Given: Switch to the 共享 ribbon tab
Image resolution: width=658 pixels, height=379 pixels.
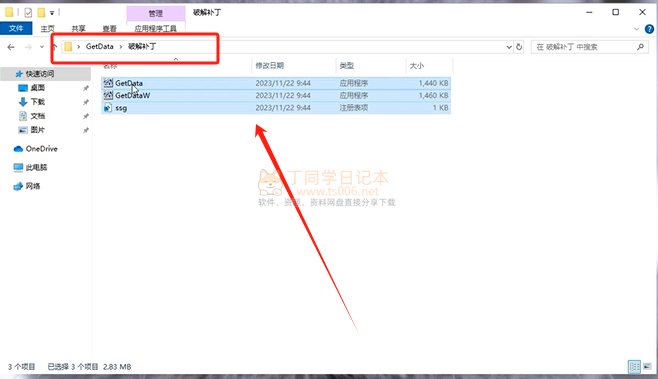Looking at the screenshot, I should [x=78, y=29].
